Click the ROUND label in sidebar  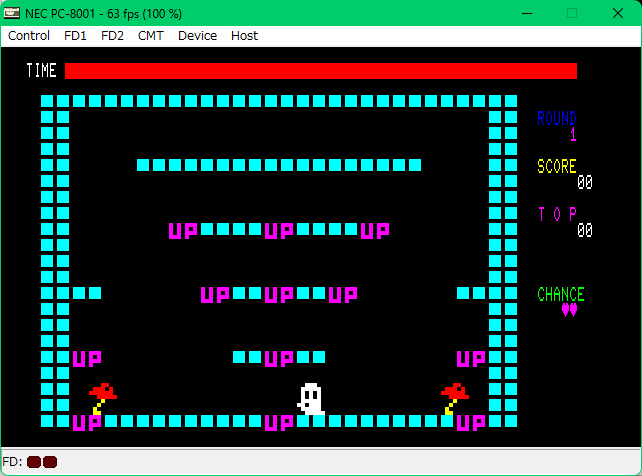[556, 119]
